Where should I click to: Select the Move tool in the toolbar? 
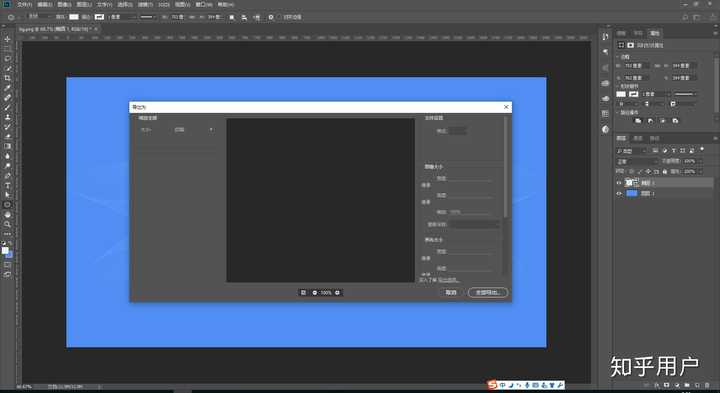point(7,39)
